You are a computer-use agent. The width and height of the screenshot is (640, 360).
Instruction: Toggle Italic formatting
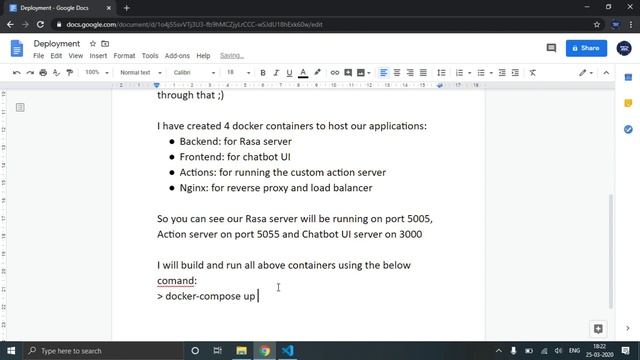[276, 73]
